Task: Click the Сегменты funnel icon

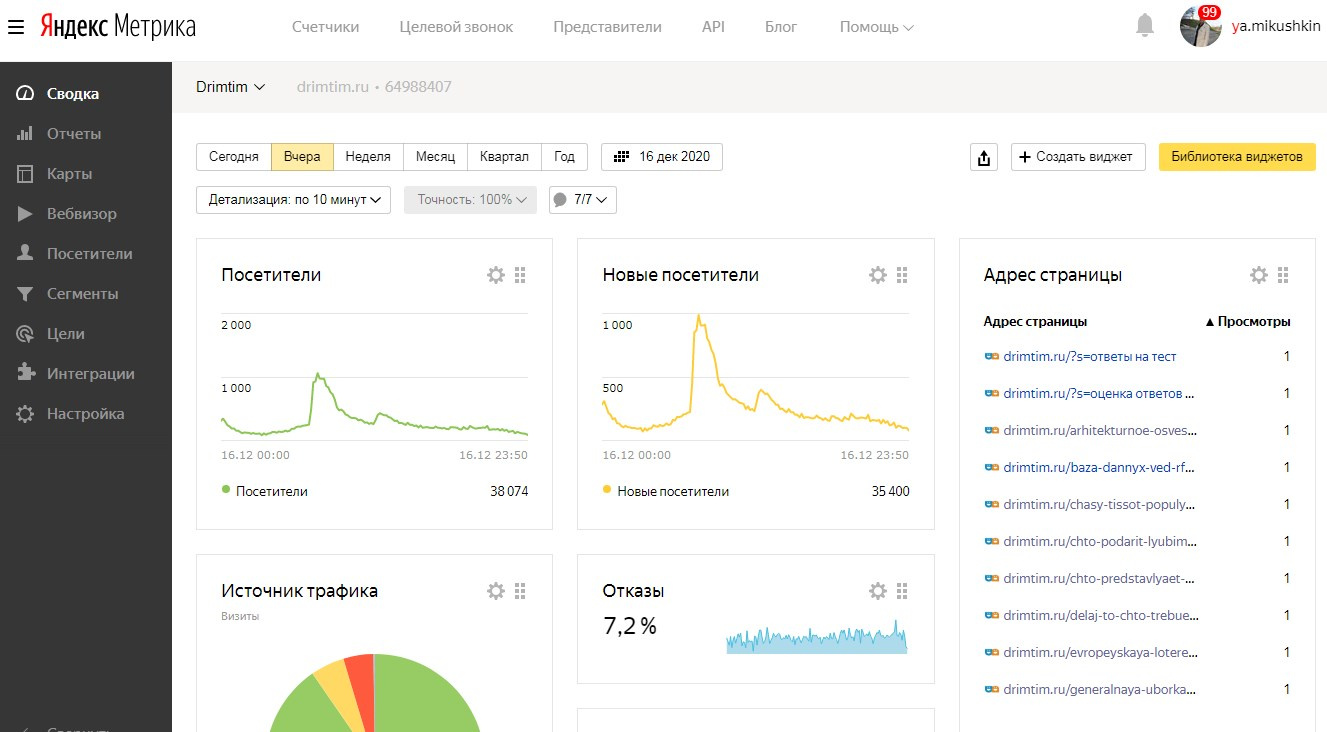Action: tap(25, 294)
